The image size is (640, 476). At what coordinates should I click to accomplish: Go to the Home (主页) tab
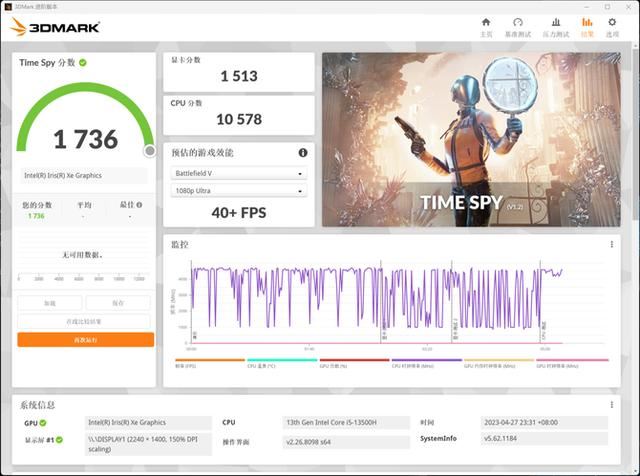[486, 27]
